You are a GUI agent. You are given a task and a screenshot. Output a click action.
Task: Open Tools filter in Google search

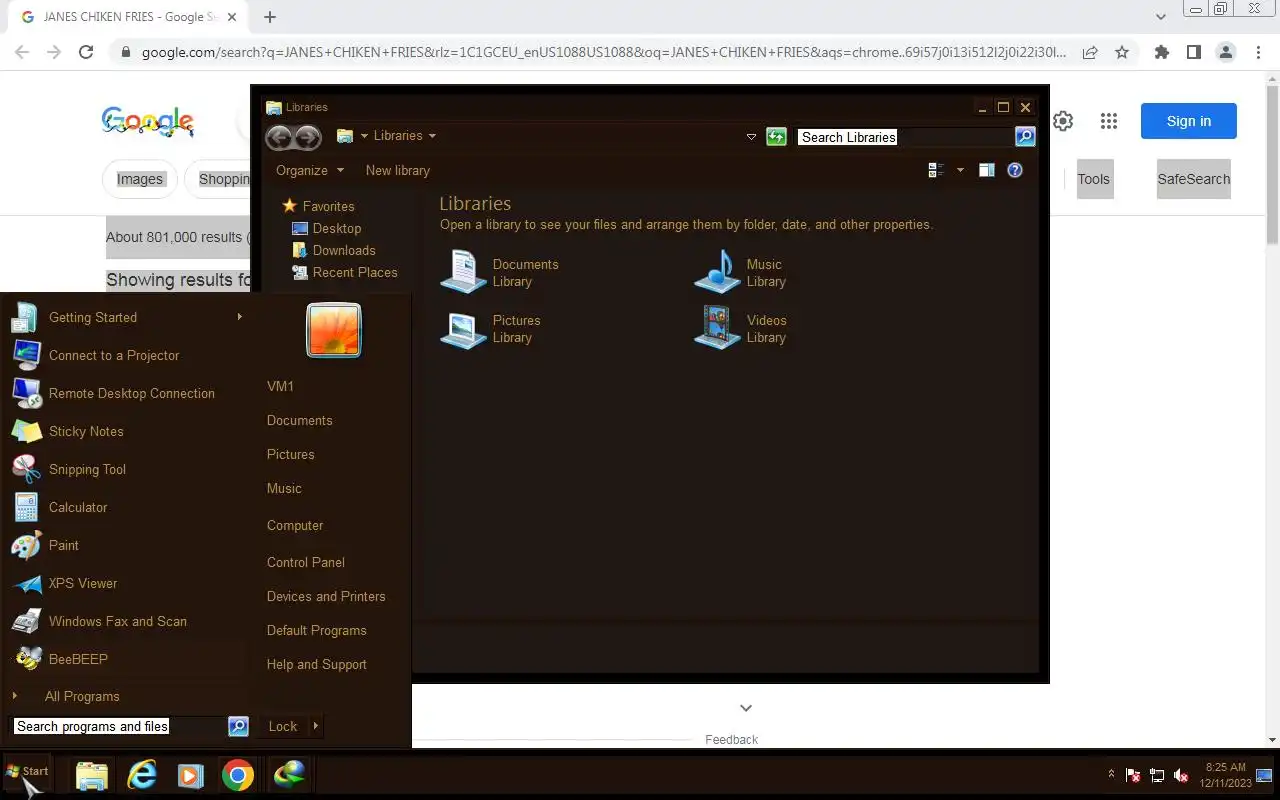pos(1094,179)
